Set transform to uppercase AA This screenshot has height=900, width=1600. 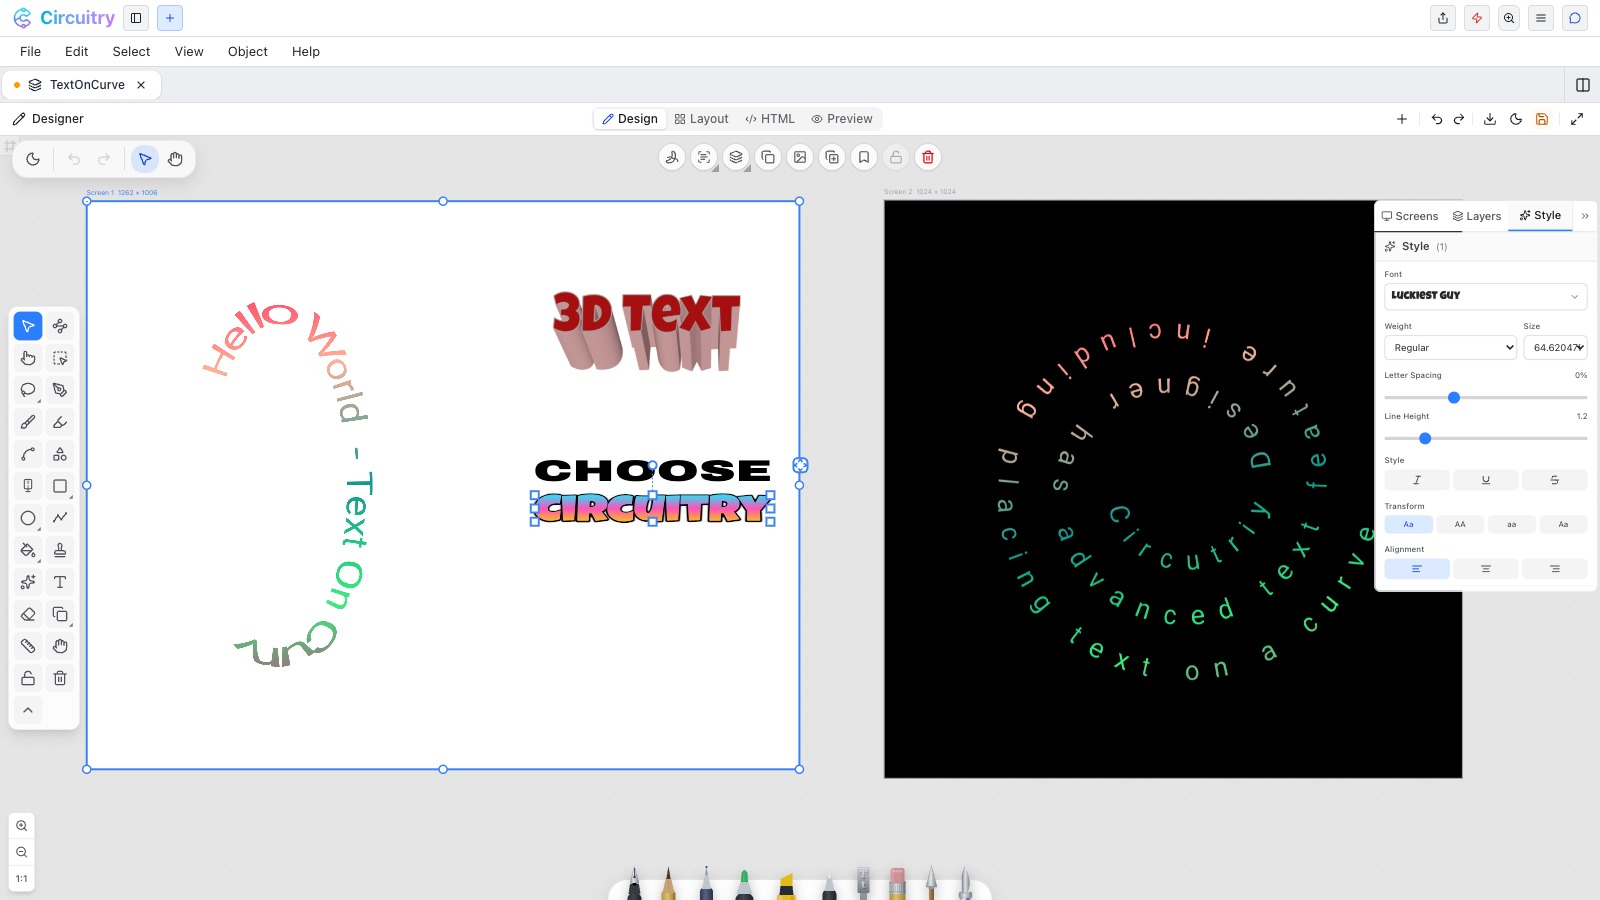coord(1460,524)
